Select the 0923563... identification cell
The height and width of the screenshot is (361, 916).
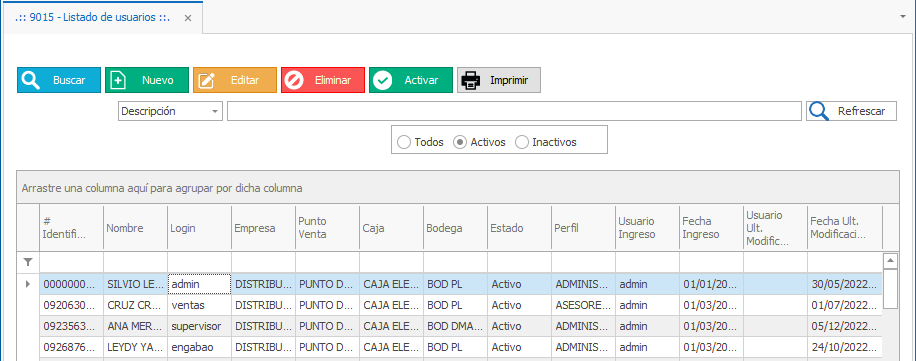(71, 326)
